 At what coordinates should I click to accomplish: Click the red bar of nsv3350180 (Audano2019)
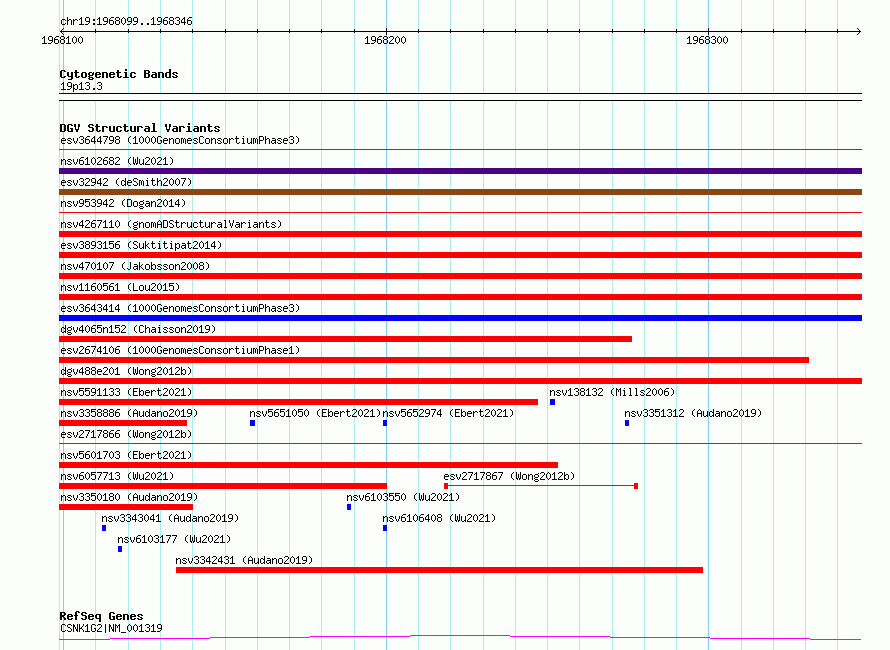pyautogui.click(x=126, y=507)
